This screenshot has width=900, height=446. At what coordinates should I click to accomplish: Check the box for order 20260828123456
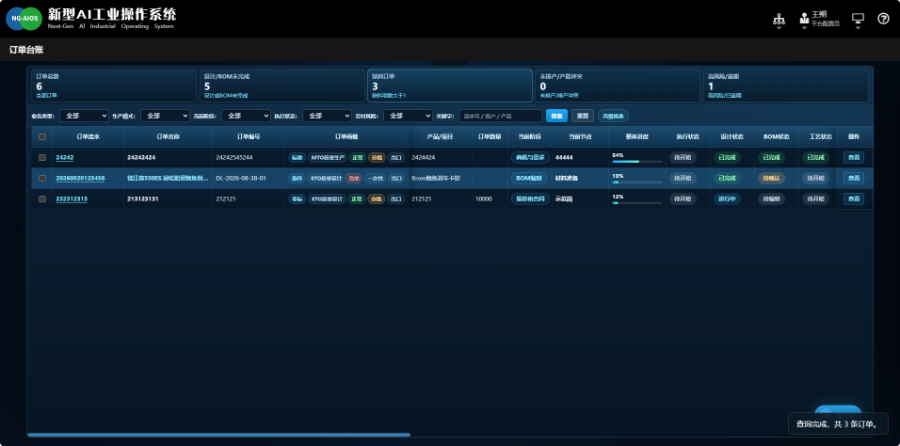pyautogui.click(x=42, y=178)
